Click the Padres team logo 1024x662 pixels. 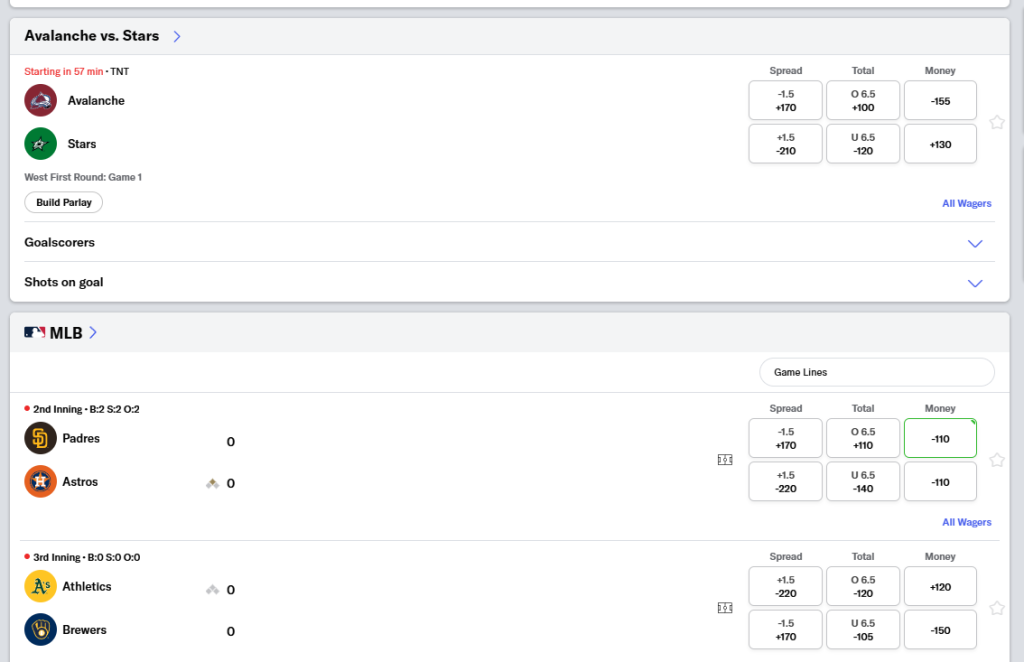40,438
